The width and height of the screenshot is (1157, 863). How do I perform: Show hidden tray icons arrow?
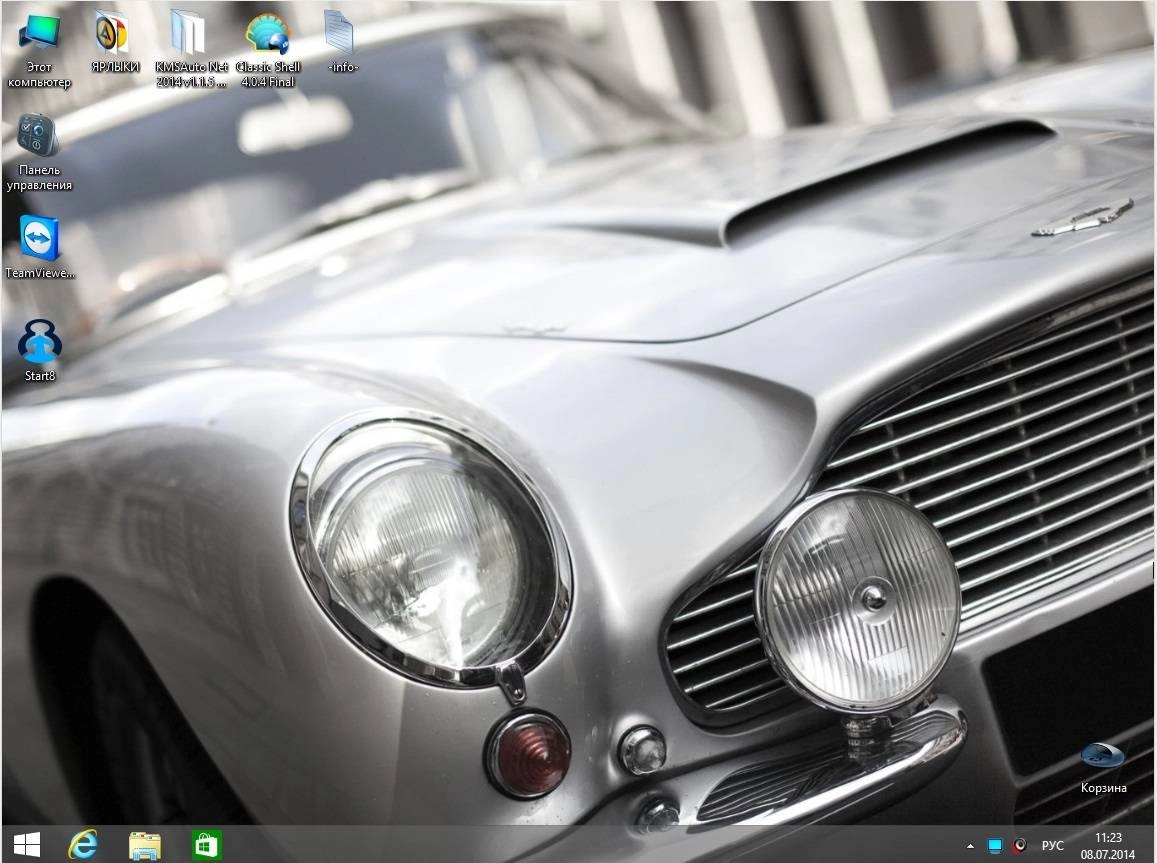click(970, 846)
